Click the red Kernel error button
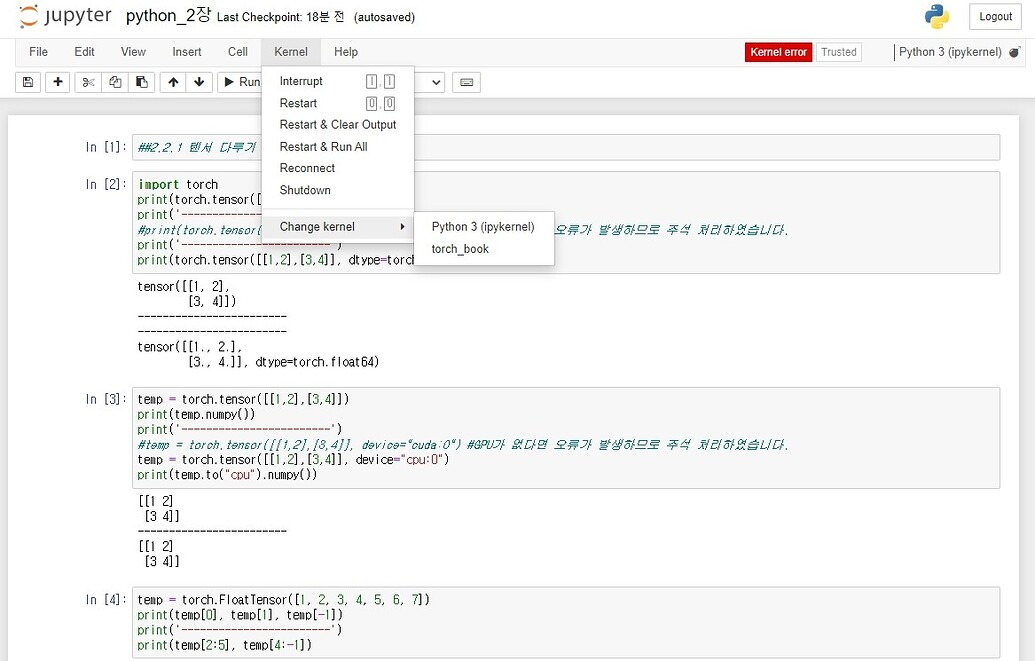Image resolution: width=1035 pixels, height=661 pixels. (x=778, y=52)
